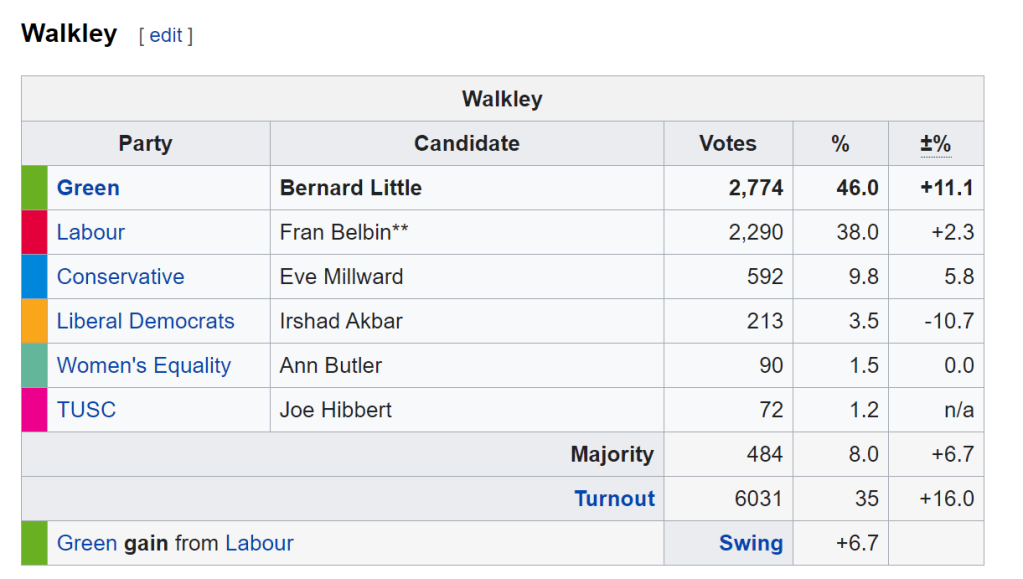Visit the Women's Equality party link
The image size is (1023, 579).
[143, 366]
